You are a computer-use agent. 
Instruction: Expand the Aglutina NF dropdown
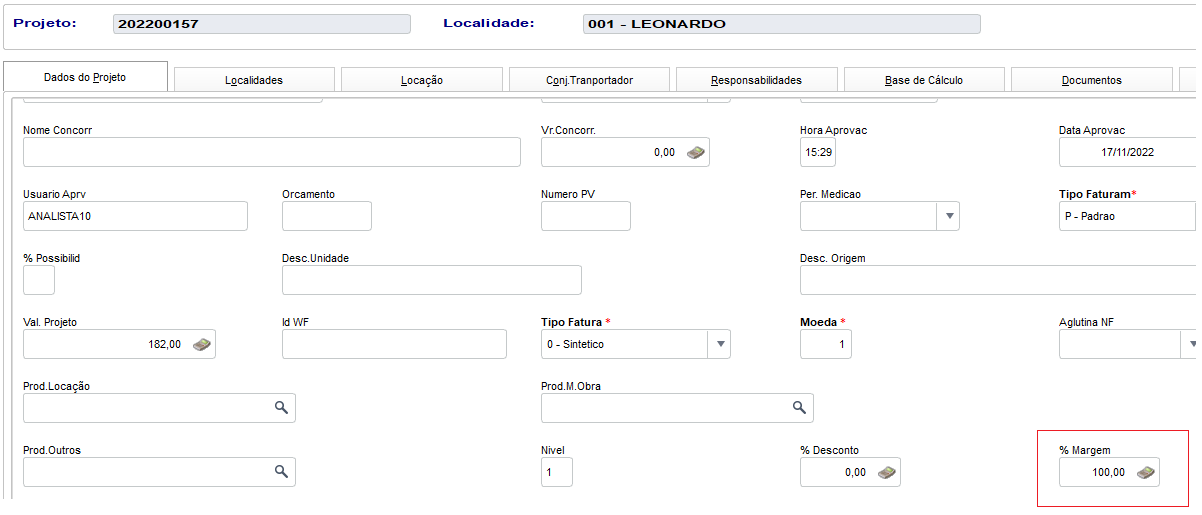coord(1190,344)
